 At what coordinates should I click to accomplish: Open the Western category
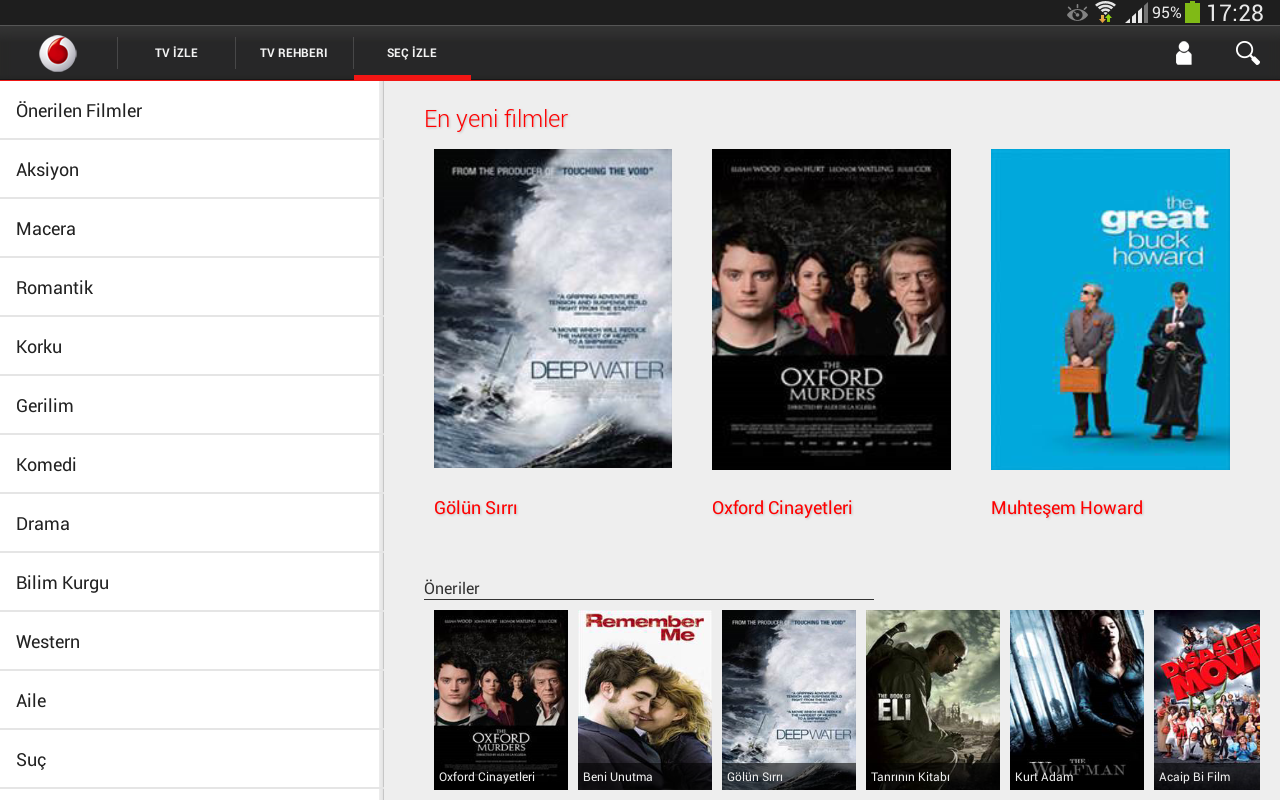point(191,642)
